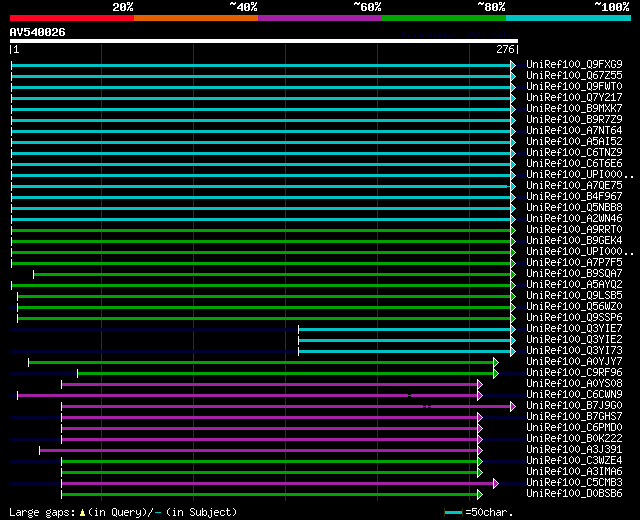Open the UniRef100_A3J391 hit label
This screenshot has height=520, width=640.
(574, 450)
